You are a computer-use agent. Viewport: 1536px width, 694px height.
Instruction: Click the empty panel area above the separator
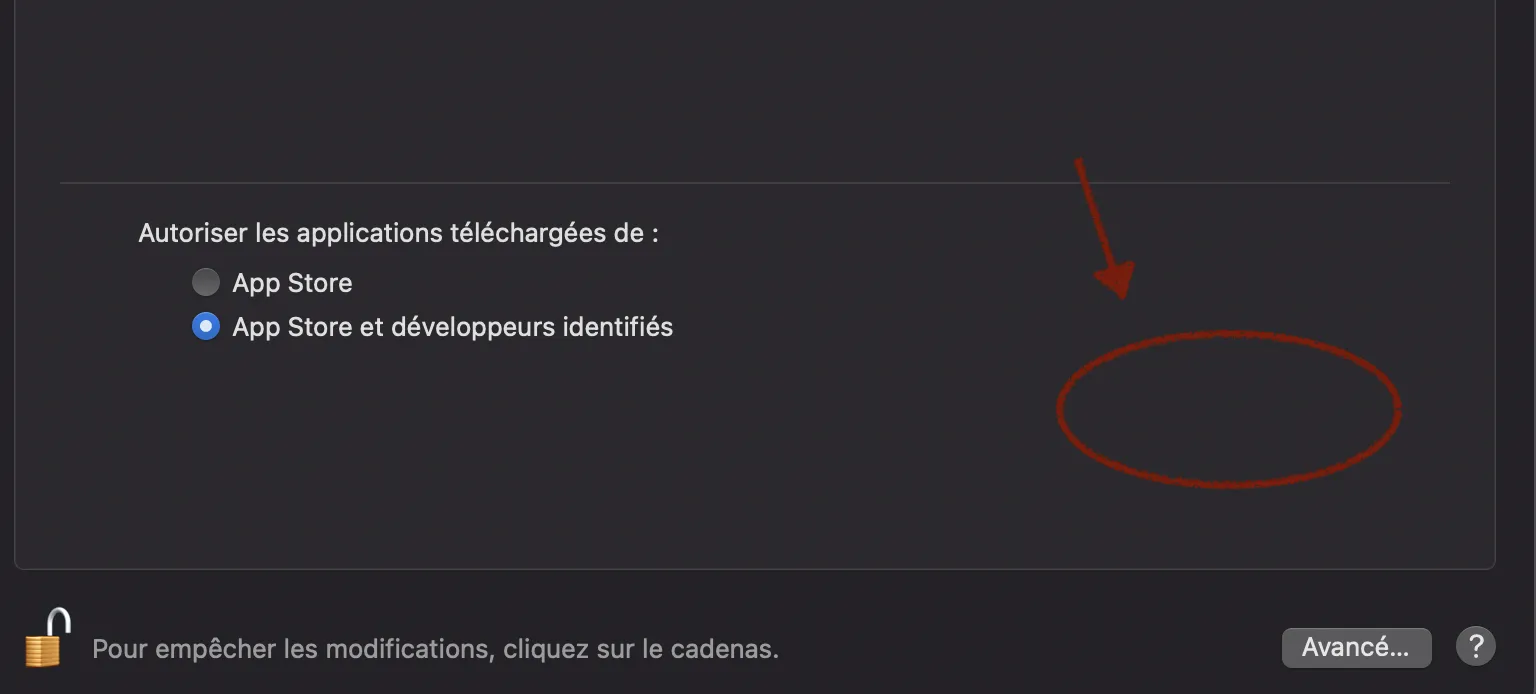(755, 90)
